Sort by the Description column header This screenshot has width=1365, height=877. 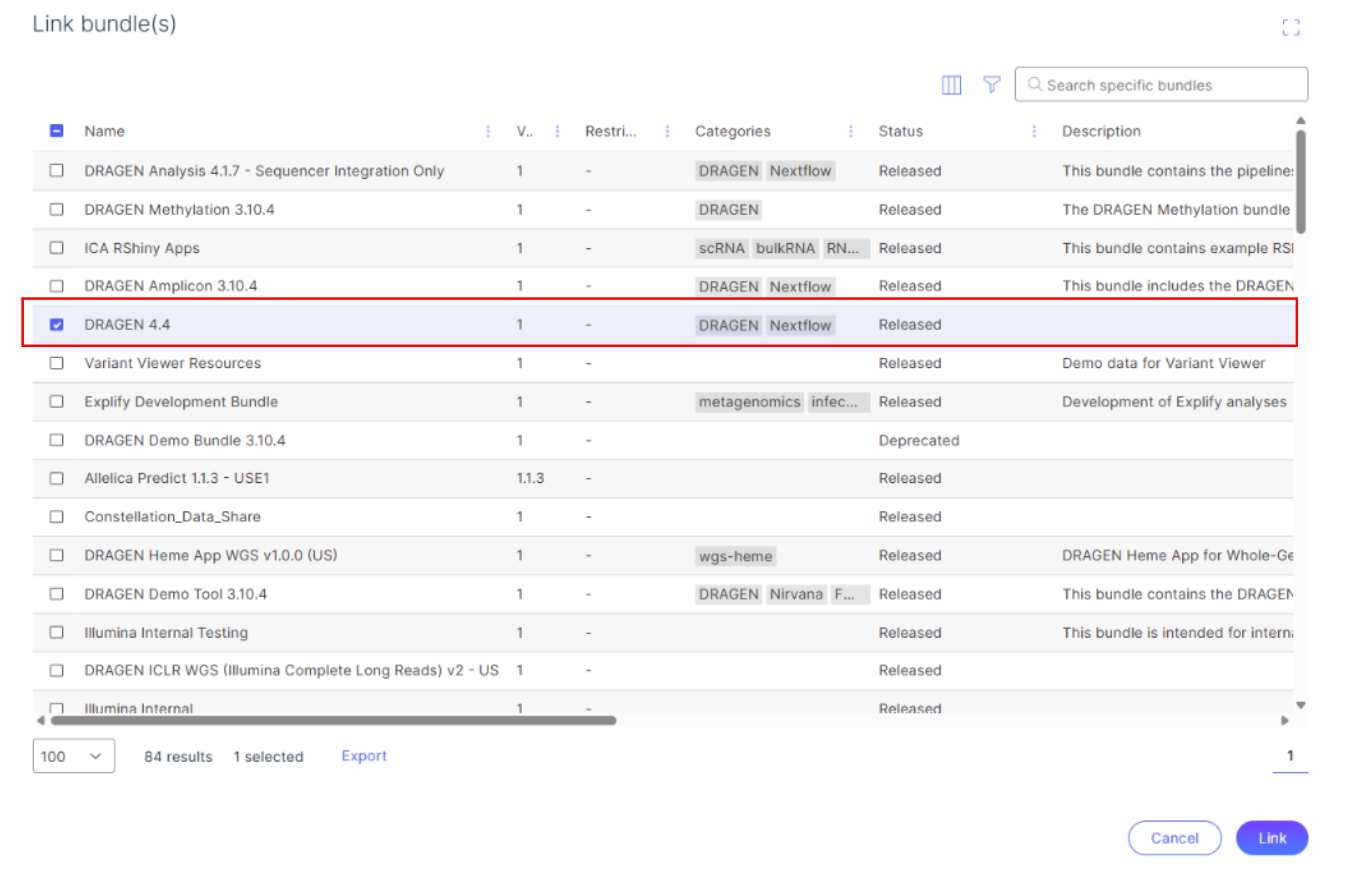1101,132
